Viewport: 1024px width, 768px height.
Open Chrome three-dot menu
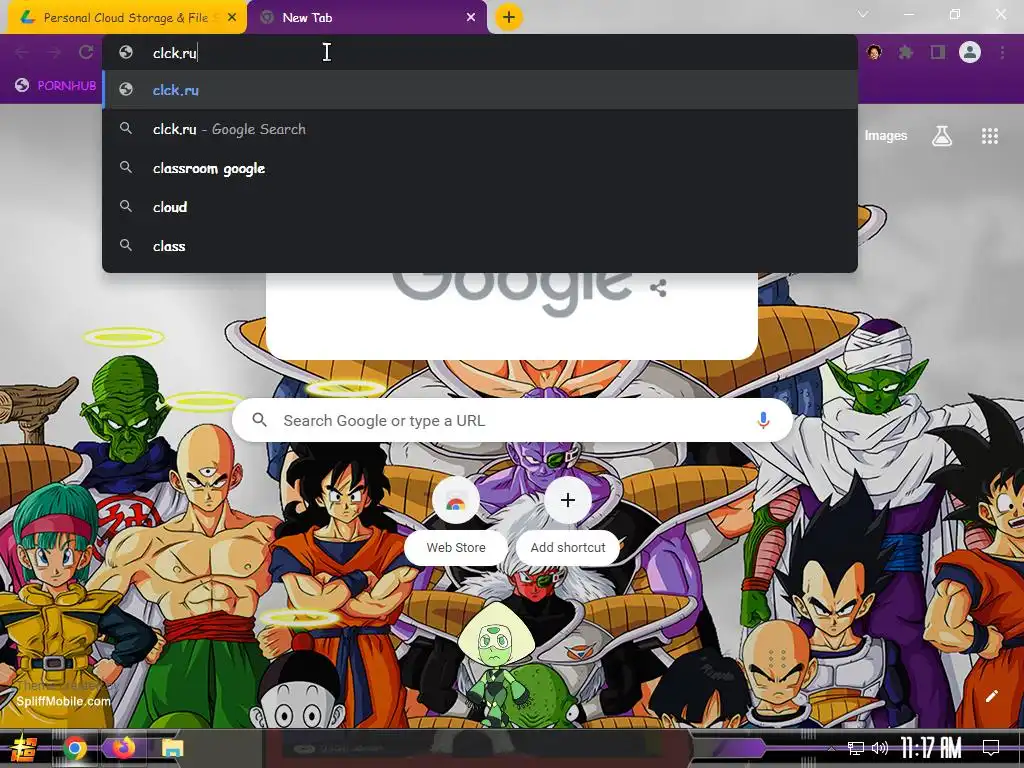point(1002,52)
